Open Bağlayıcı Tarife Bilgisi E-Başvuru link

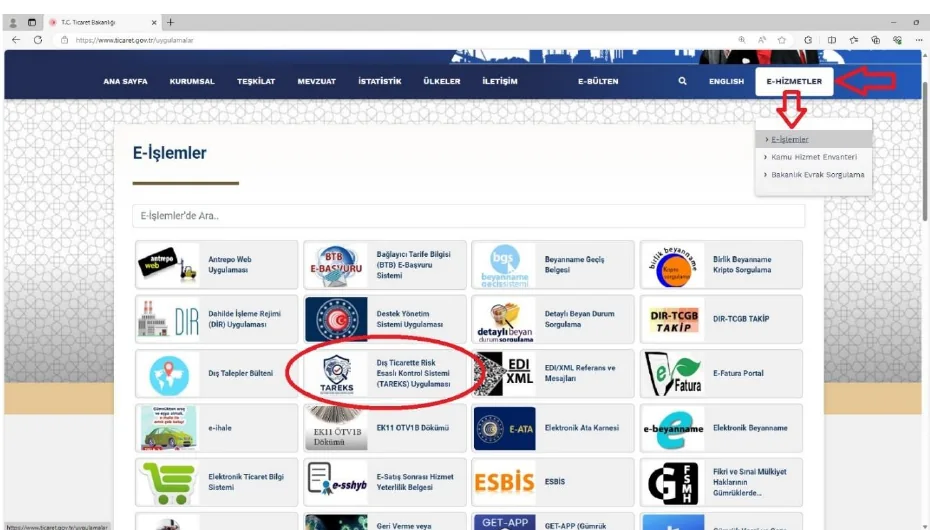coord(413,264)
